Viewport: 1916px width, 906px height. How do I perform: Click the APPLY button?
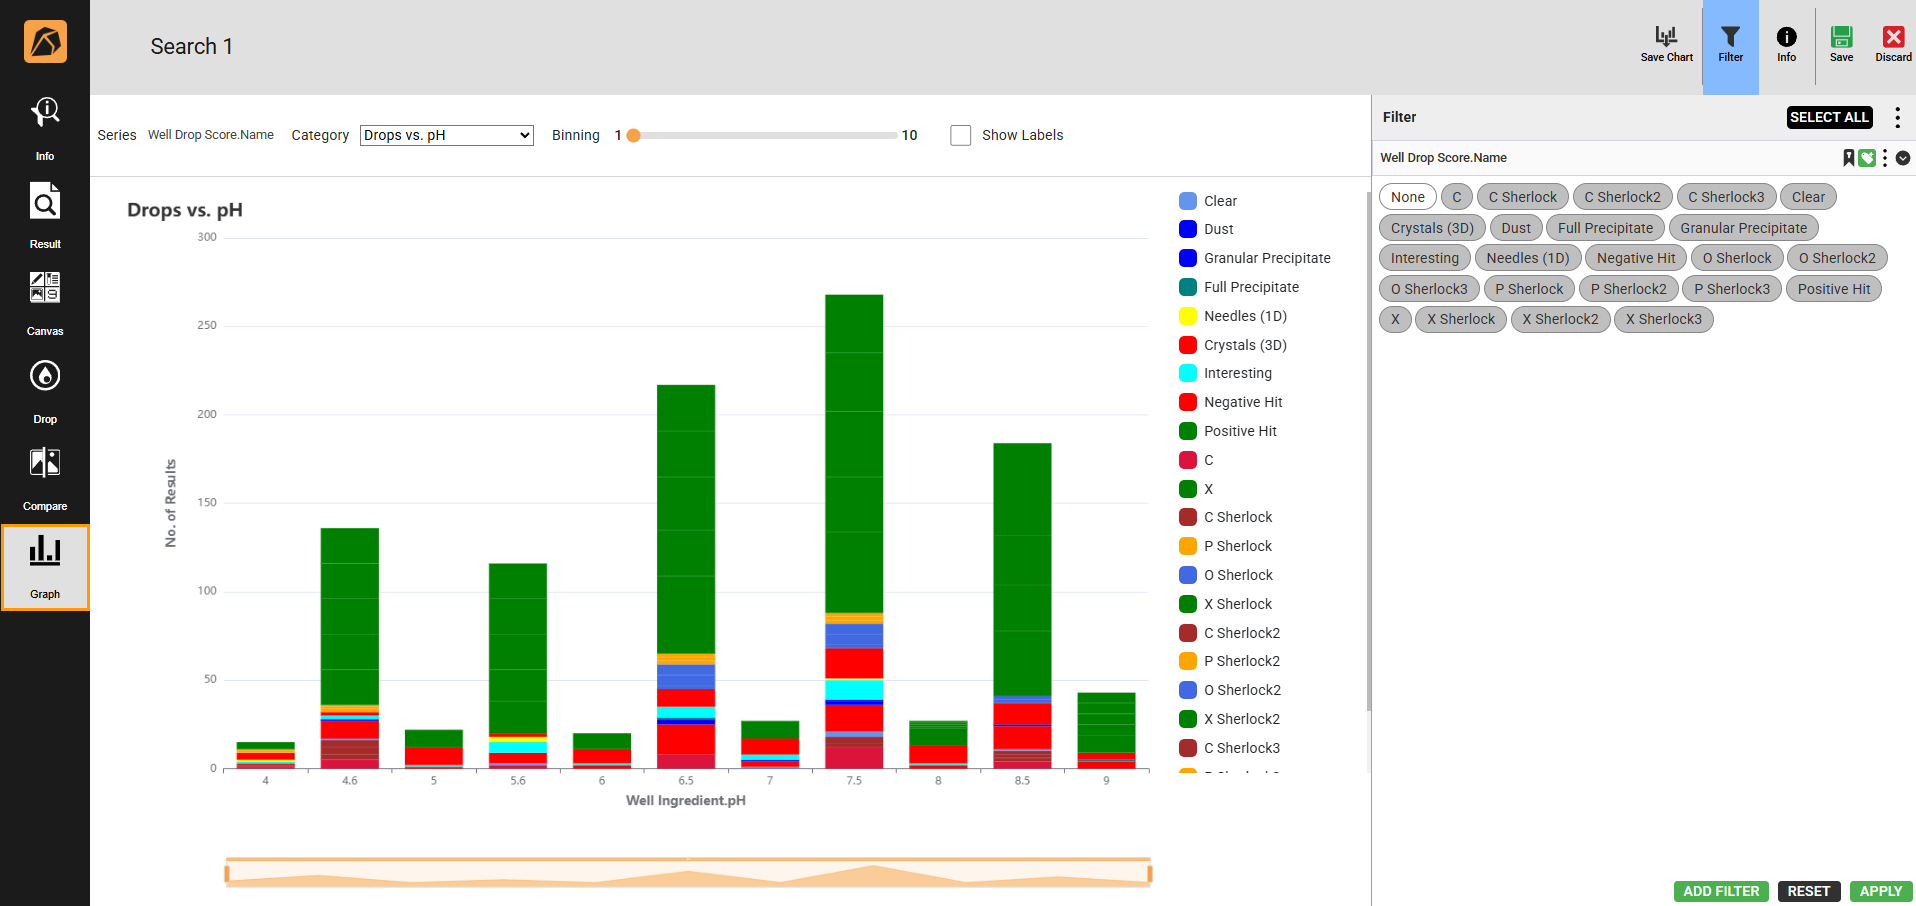click(1880, 891)
